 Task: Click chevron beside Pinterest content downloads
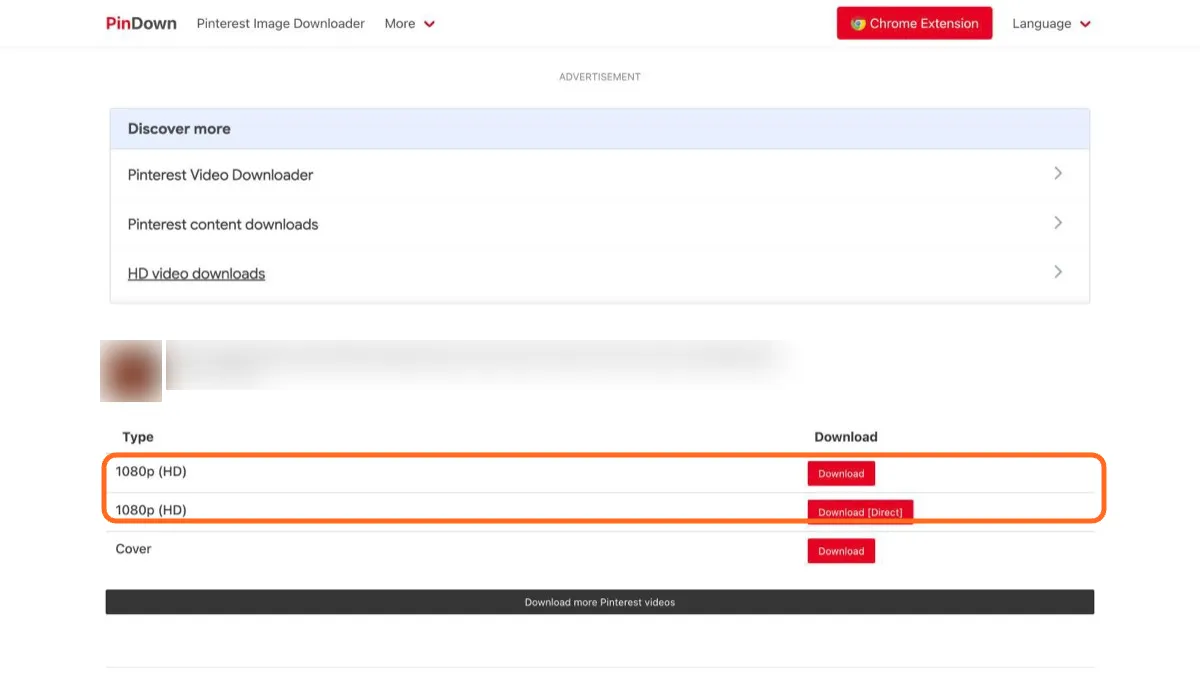(x=1058, y=222)
